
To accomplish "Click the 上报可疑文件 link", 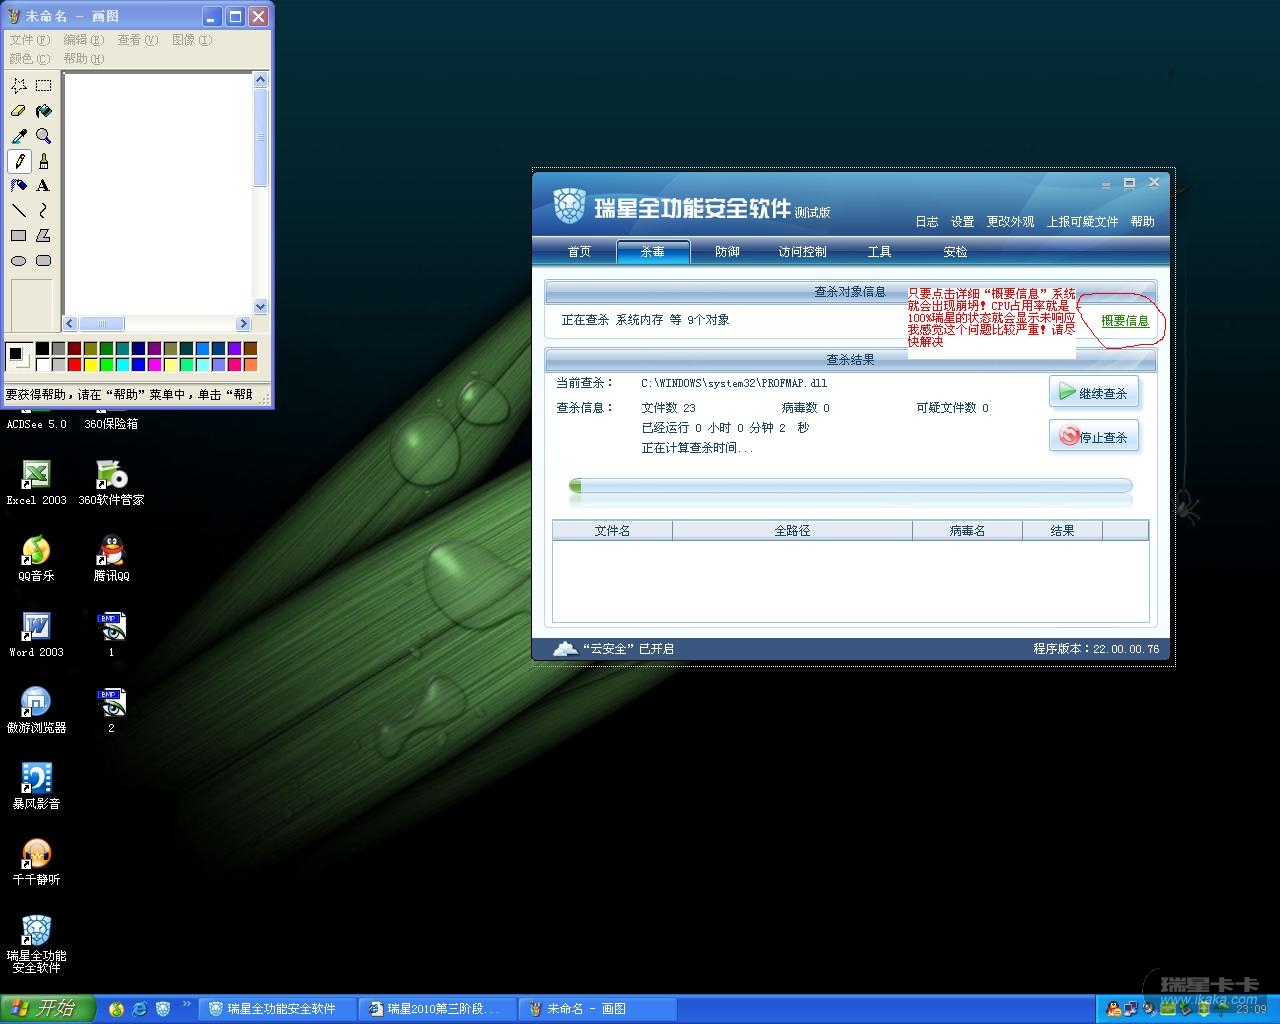I will [1082, 222].
